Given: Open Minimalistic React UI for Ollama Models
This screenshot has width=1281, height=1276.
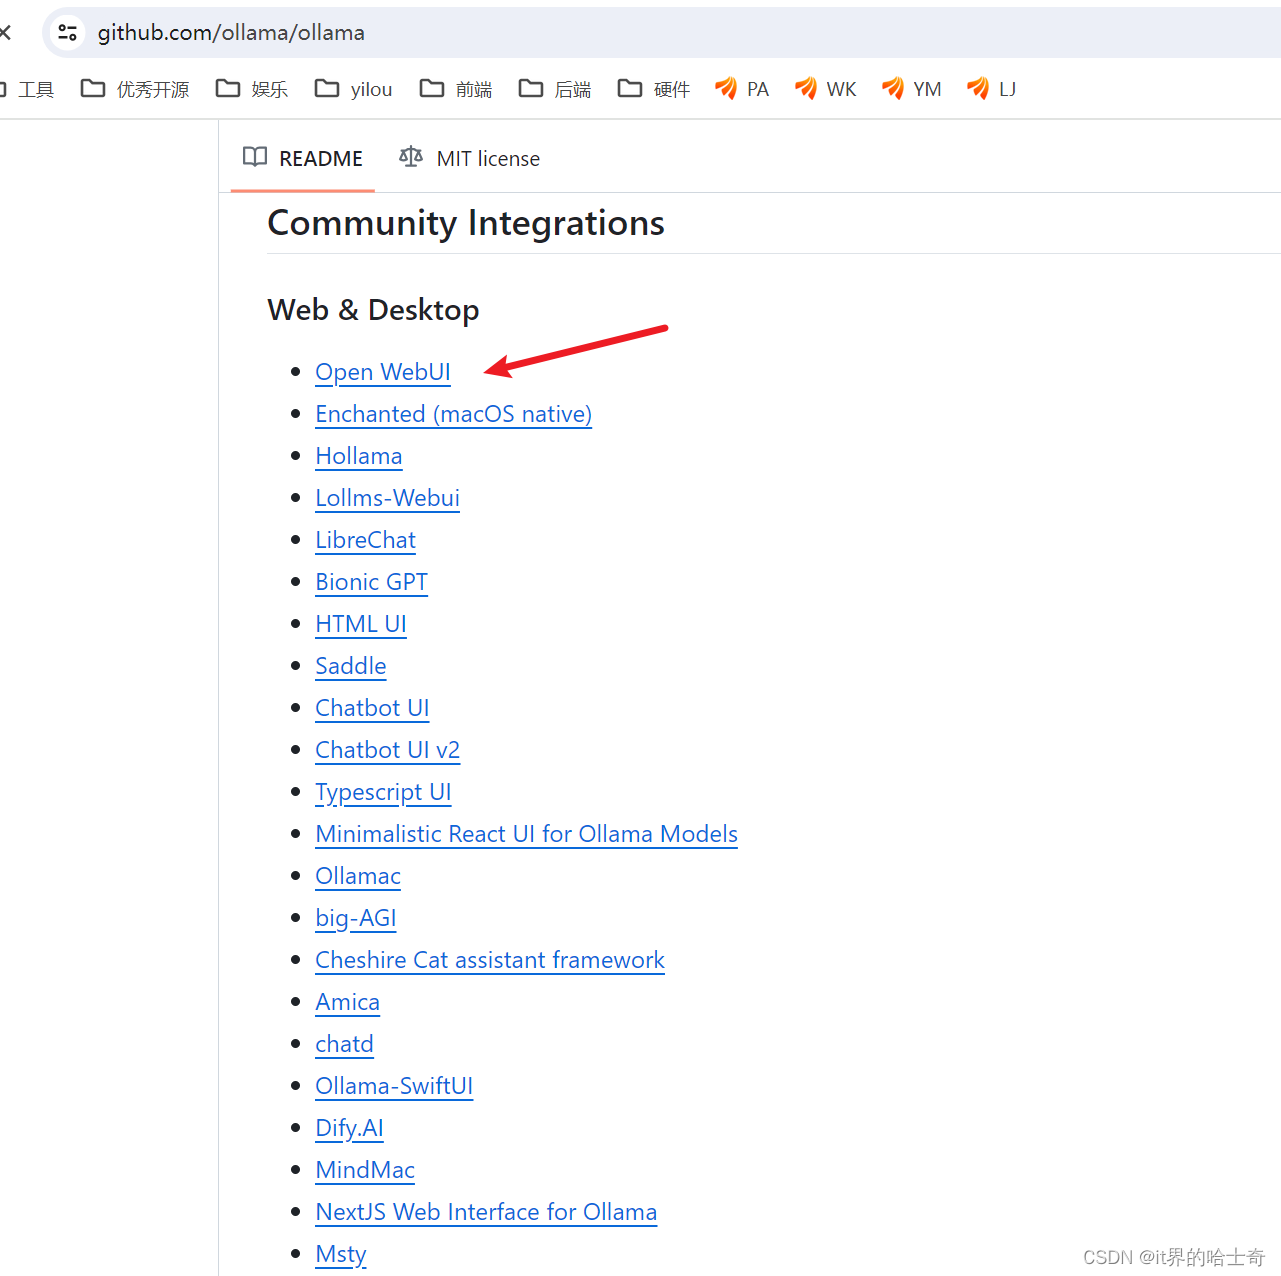Looking at the screenshot, I should point(526,834).
